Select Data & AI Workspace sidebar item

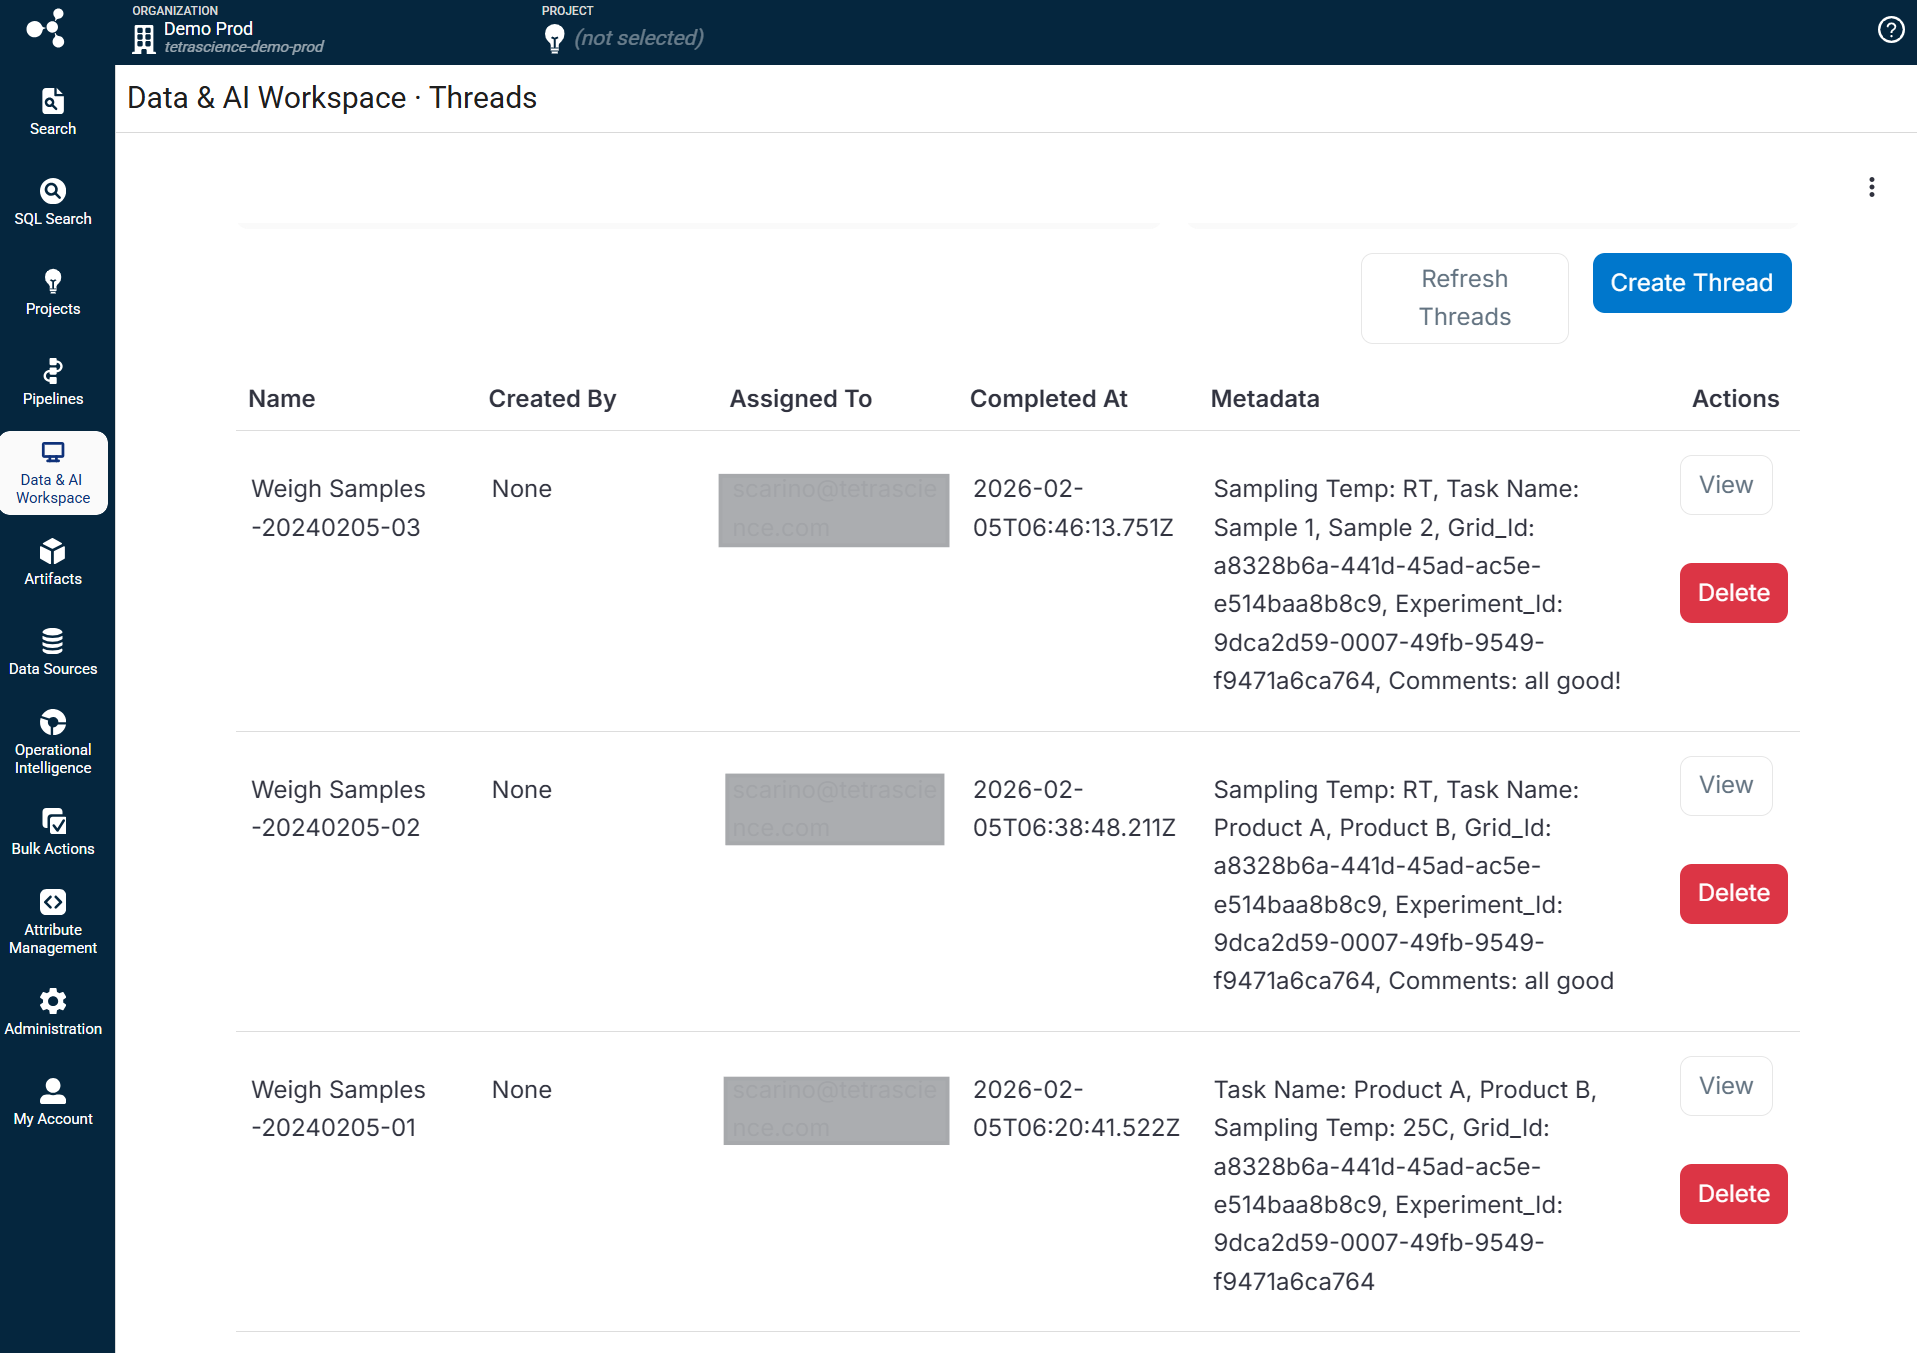[53, 473]
